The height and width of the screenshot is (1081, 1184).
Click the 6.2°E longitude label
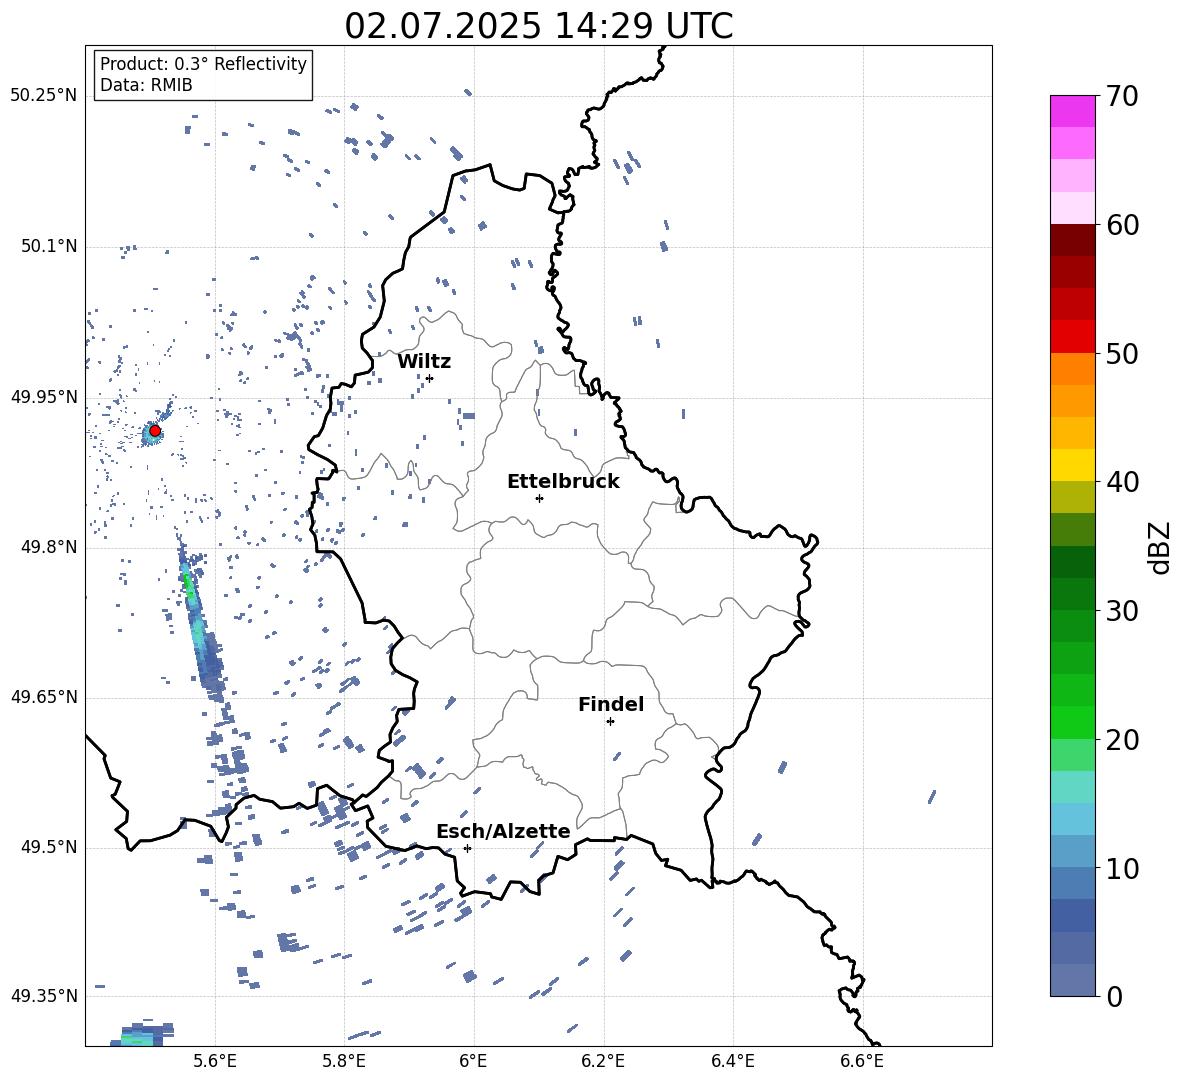click(603, 1061)
